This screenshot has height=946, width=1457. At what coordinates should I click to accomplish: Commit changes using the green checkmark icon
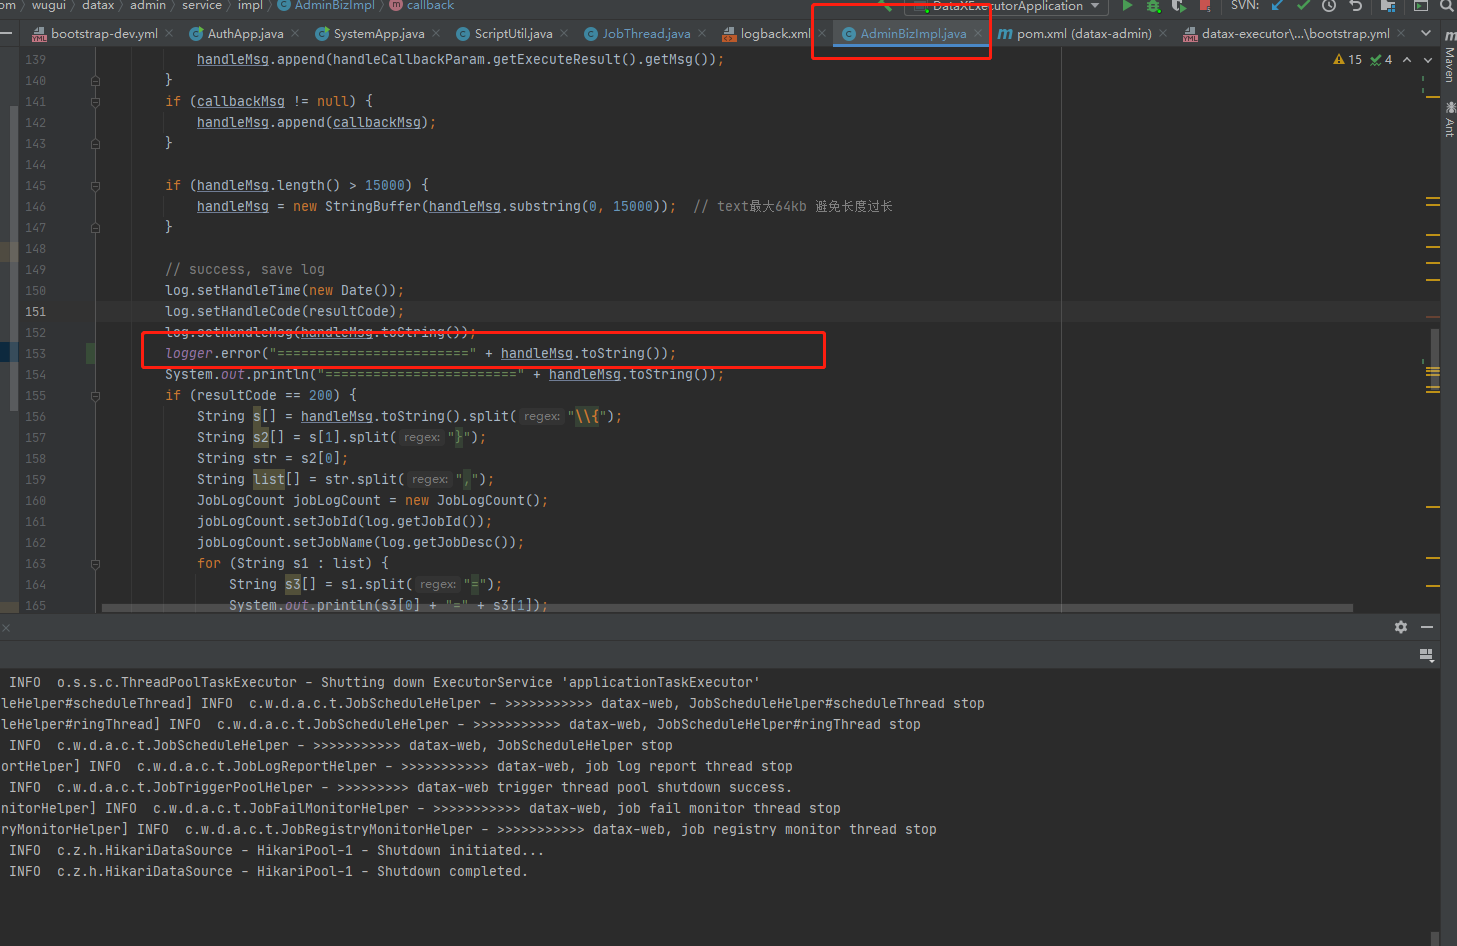click(x=1301, y=6)
